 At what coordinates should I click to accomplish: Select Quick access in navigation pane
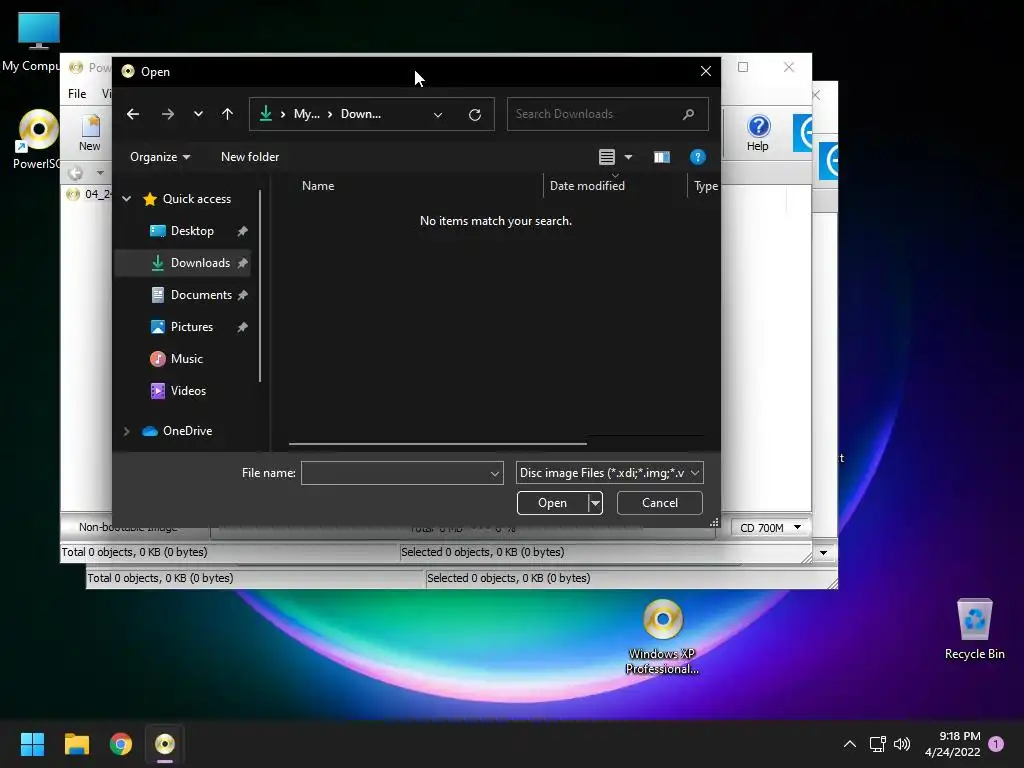(197, 199)
